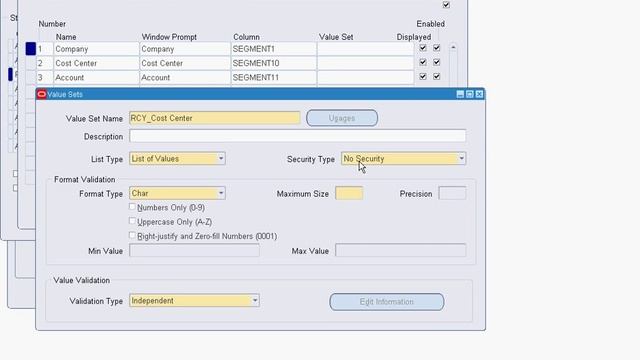Click Name cell 'Cost Center' in segments table

96,63
